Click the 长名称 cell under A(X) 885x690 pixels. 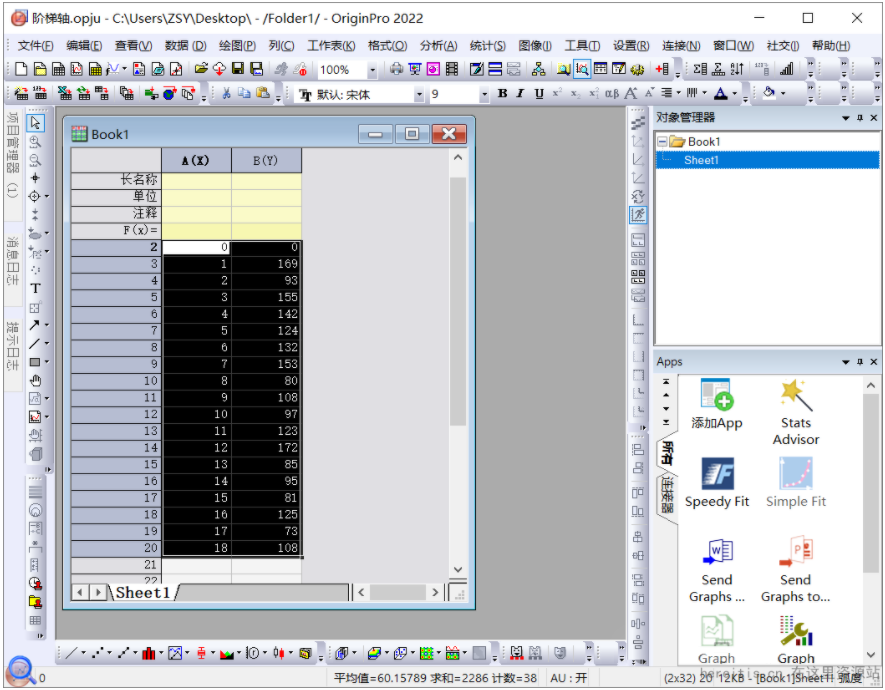click(x=196, y=180)
